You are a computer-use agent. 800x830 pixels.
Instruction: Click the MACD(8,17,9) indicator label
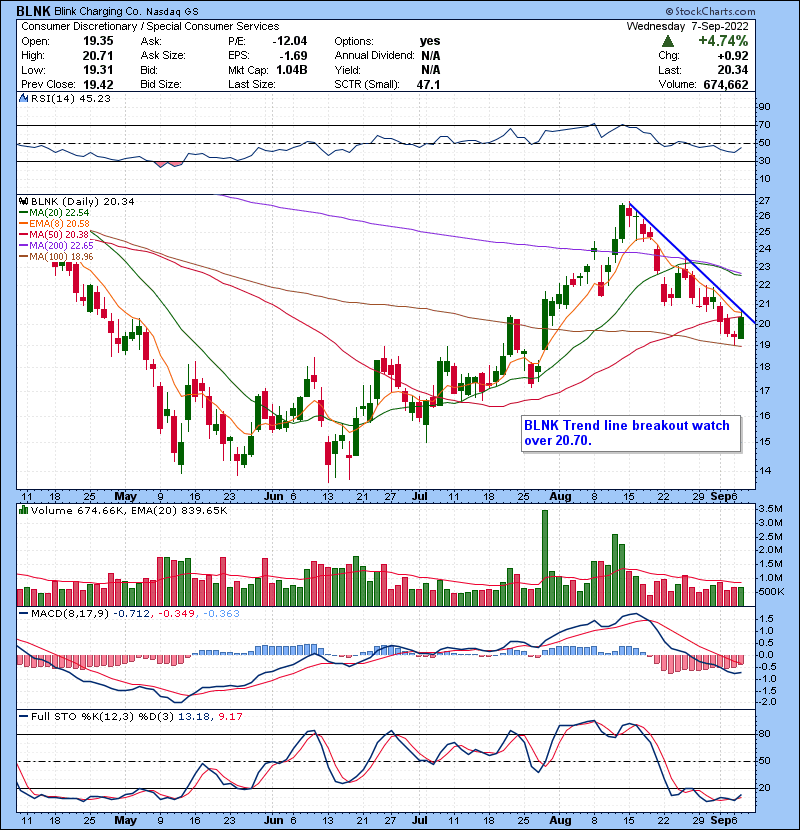tap(70, 614)
